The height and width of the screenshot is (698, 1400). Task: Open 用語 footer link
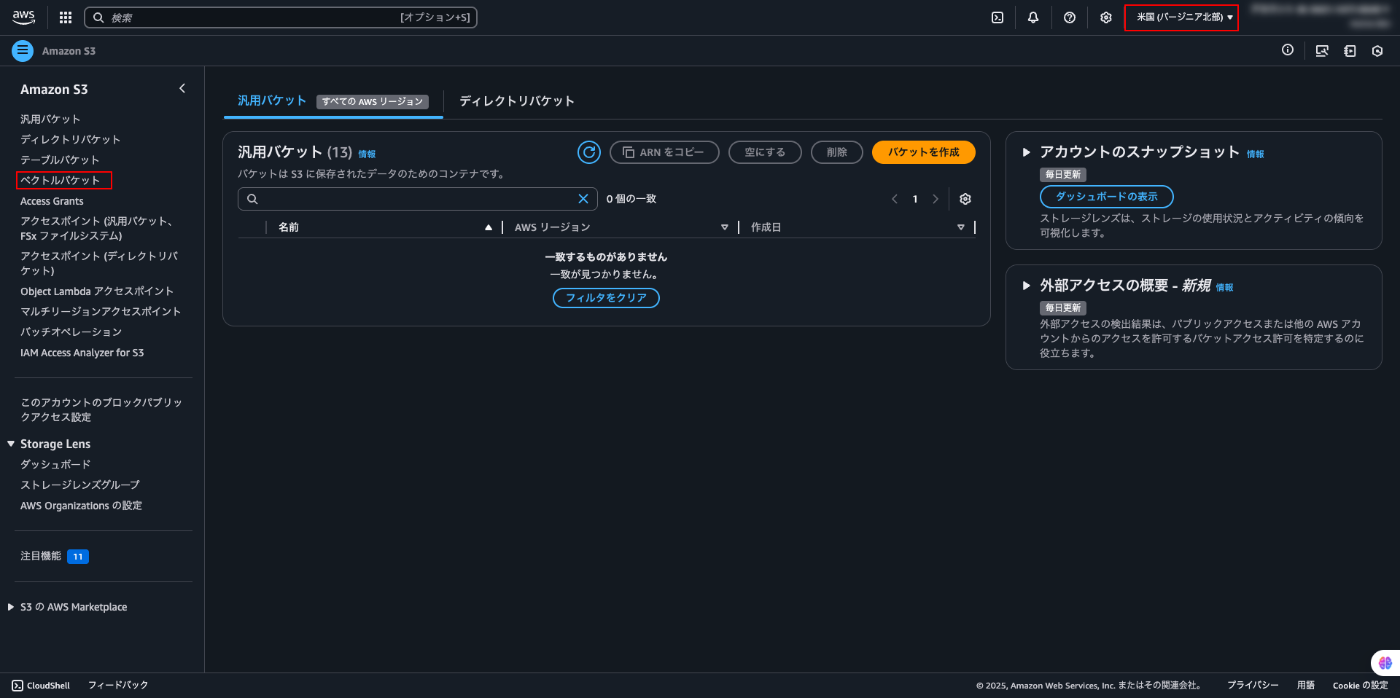[x=1306, y=685]
